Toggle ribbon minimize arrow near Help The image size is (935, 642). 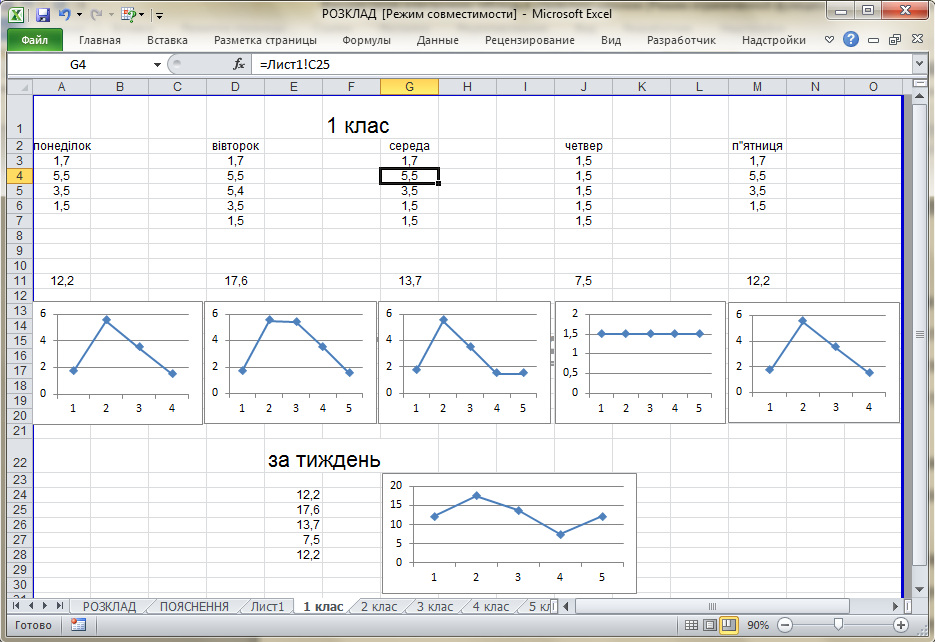(829, 39)
